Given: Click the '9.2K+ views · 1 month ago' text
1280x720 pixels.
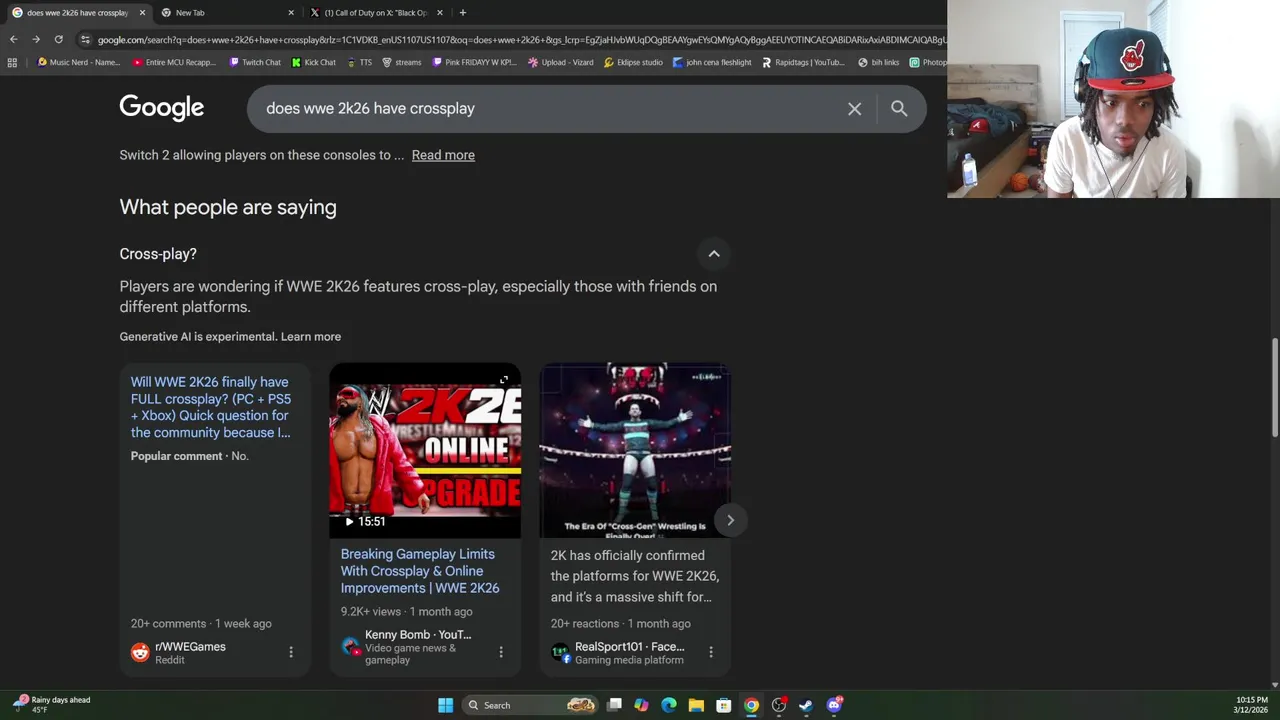Looking at the screenshot, I should [406, 612].
